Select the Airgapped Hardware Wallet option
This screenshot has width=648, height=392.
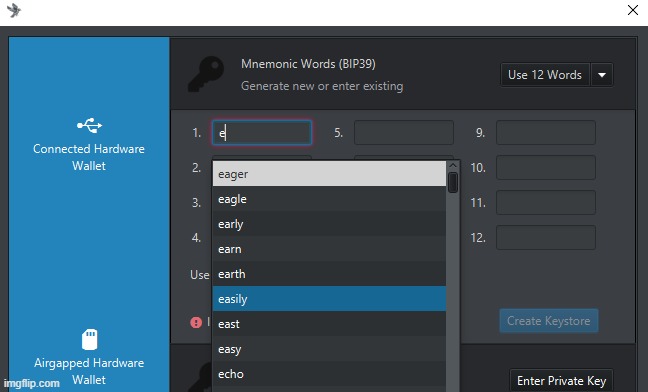(89, 358)
